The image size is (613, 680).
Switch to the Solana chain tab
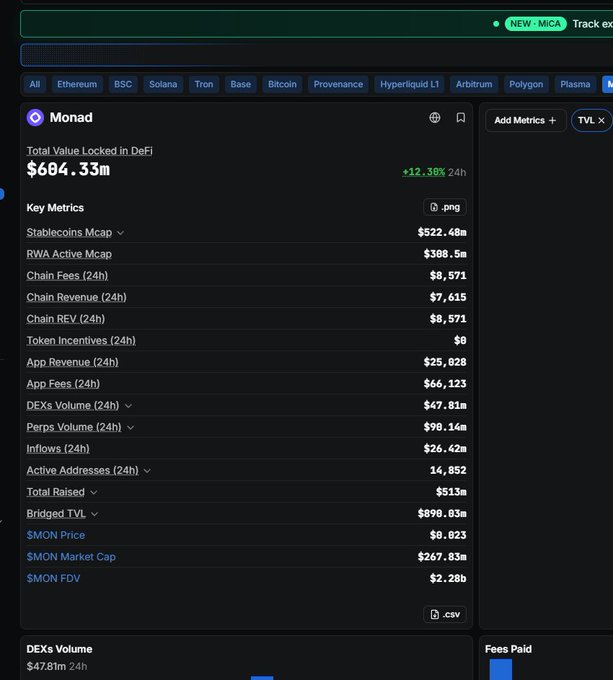click(x=163, y=84)
